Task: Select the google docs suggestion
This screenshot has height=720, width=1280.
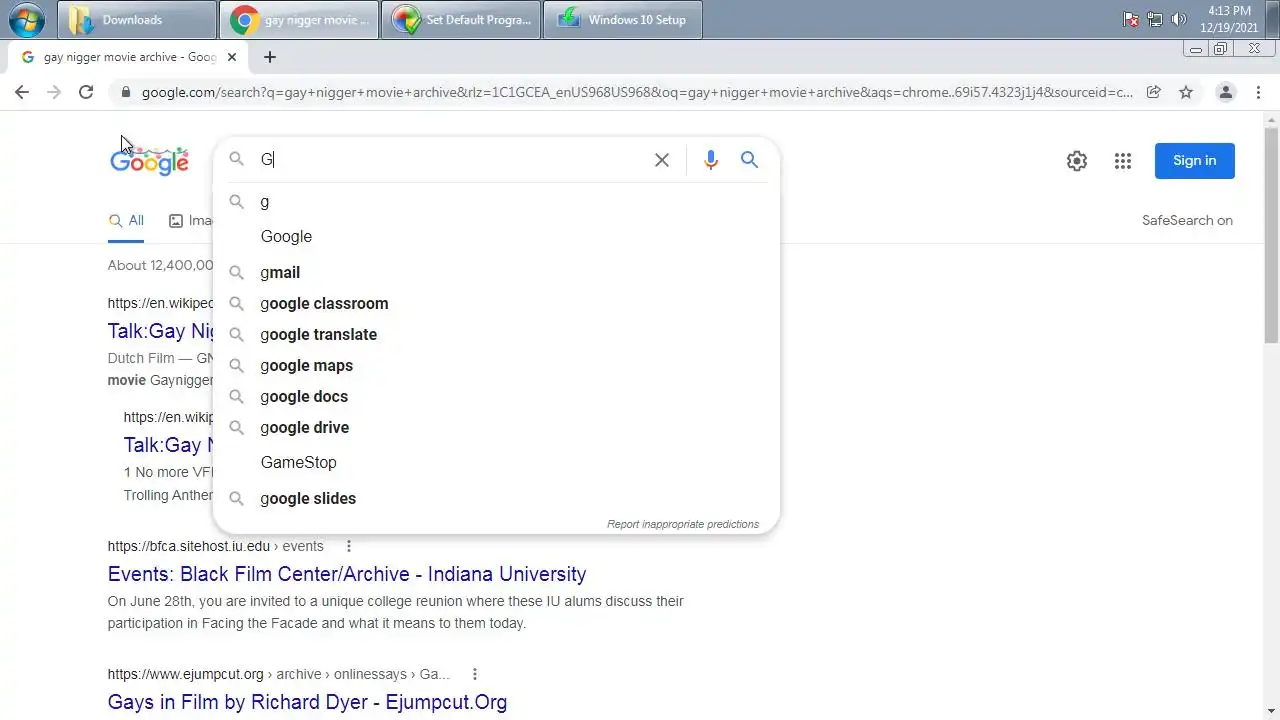Action: 496,396
